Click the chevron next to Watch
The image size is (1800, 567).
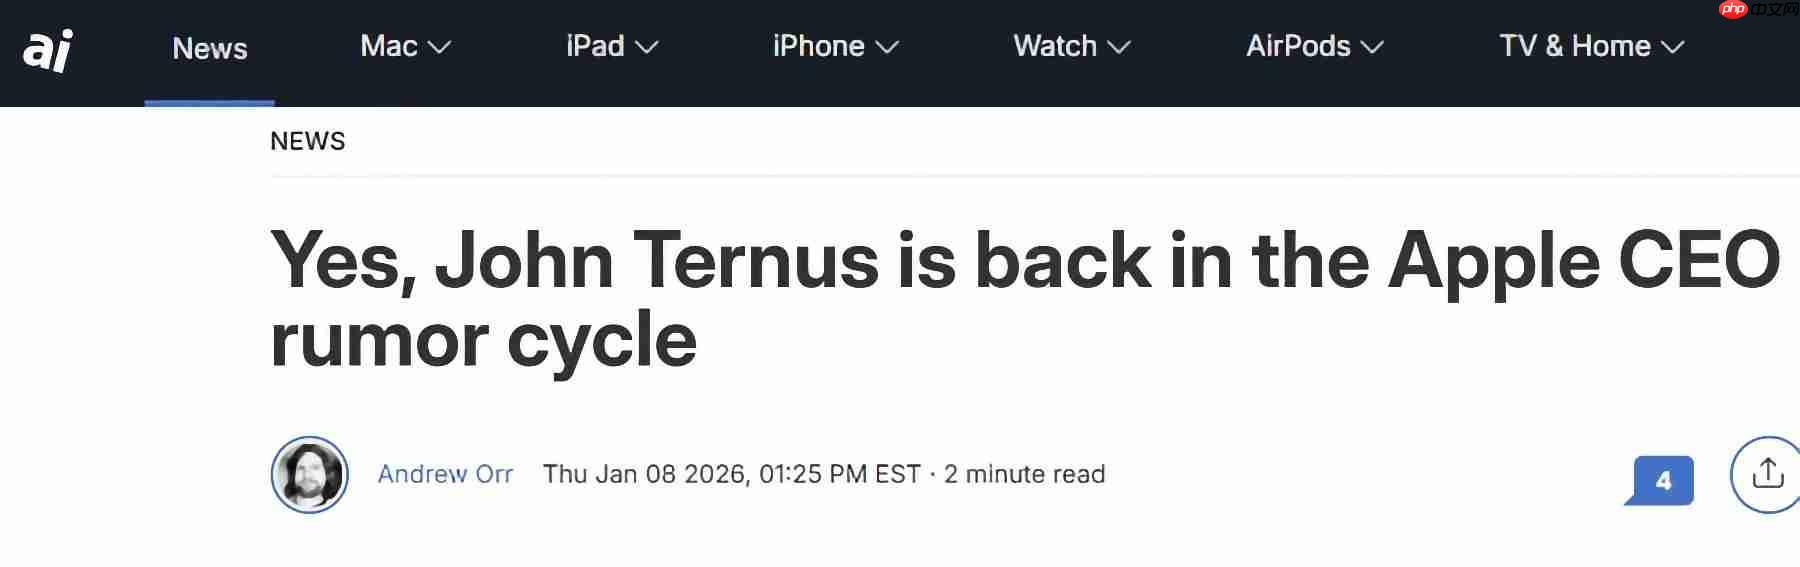(1119, 47)
